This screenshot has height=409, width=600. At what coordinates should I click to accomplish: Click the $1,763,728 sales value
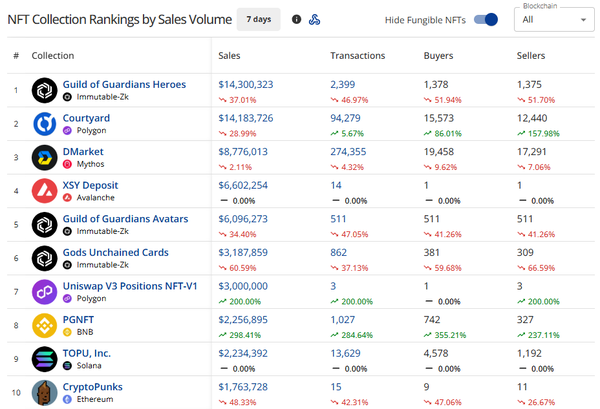pyautogui.click(x=243, y=387)
